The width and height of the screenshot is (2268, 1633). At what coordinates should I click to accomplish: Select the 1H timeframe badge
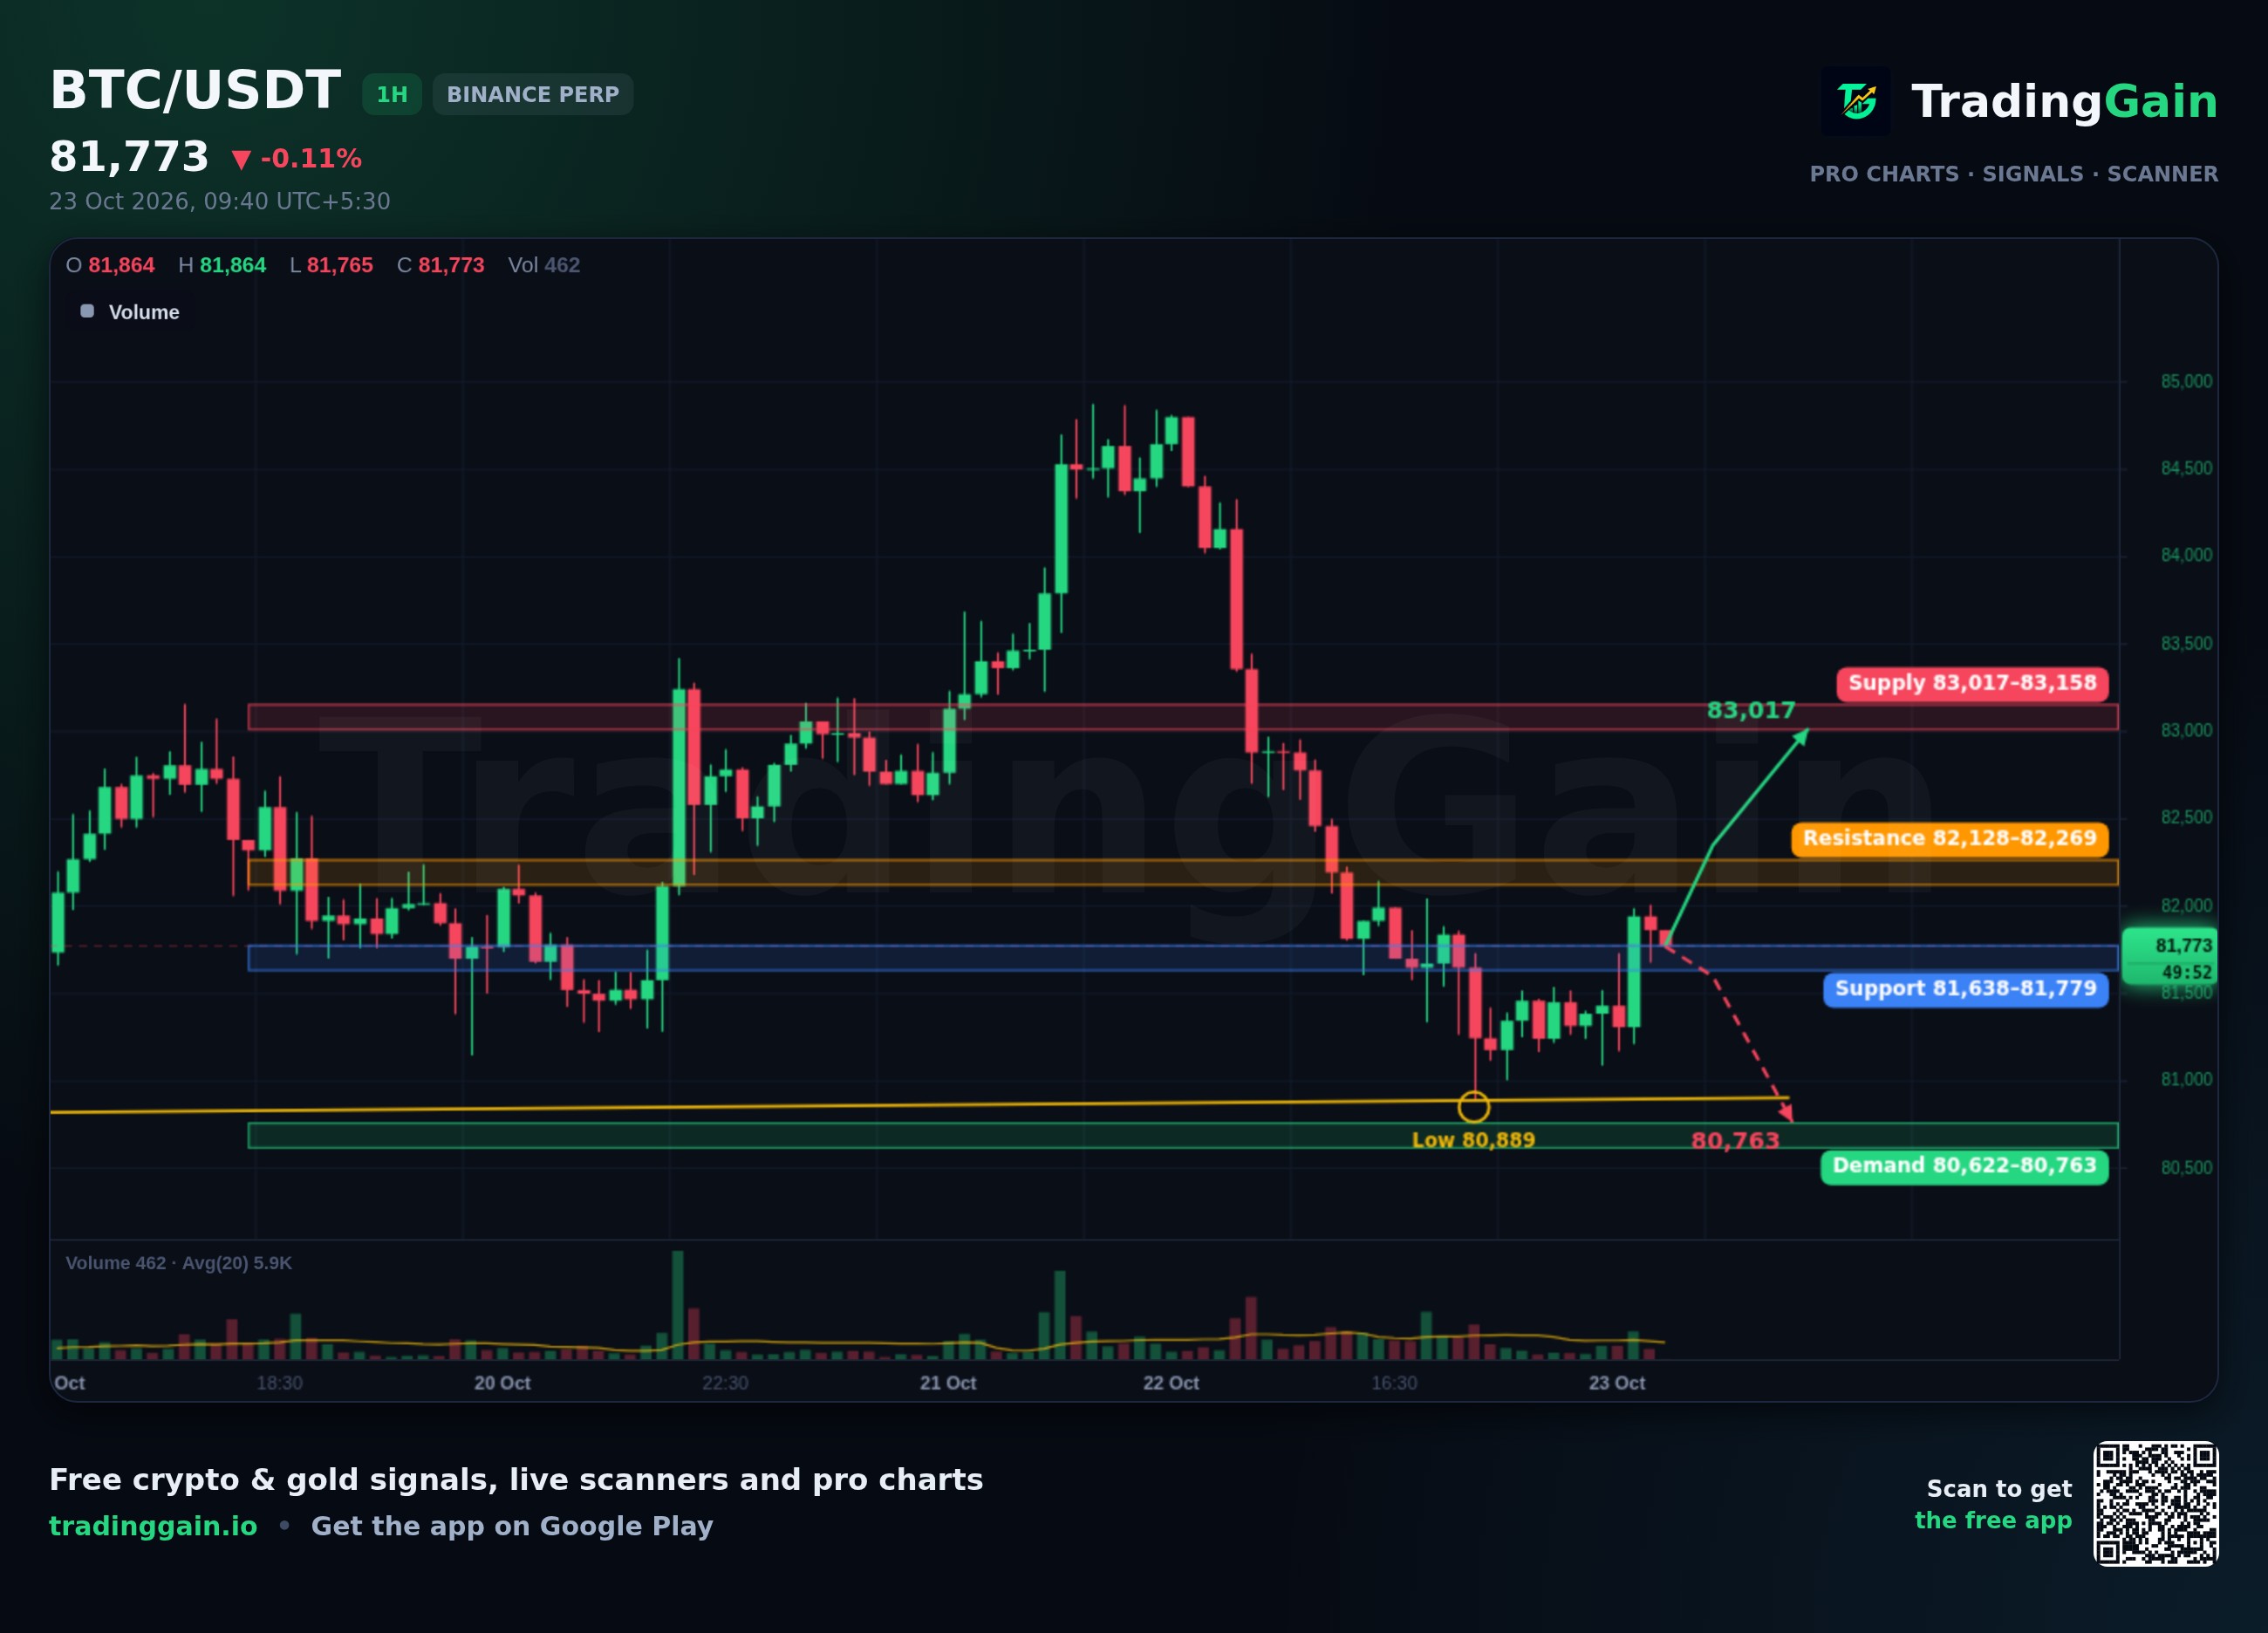tap(392, 94)
